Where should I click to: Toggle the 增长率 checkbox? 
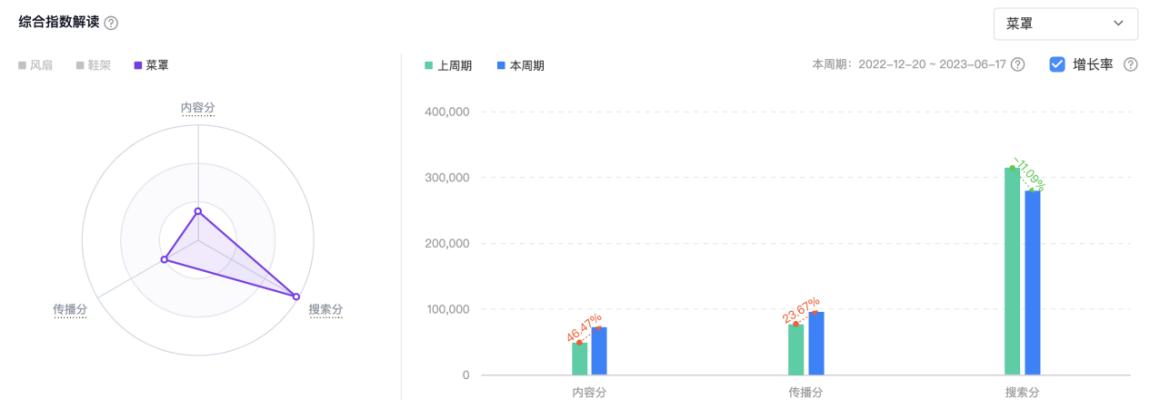point(1057,65)
